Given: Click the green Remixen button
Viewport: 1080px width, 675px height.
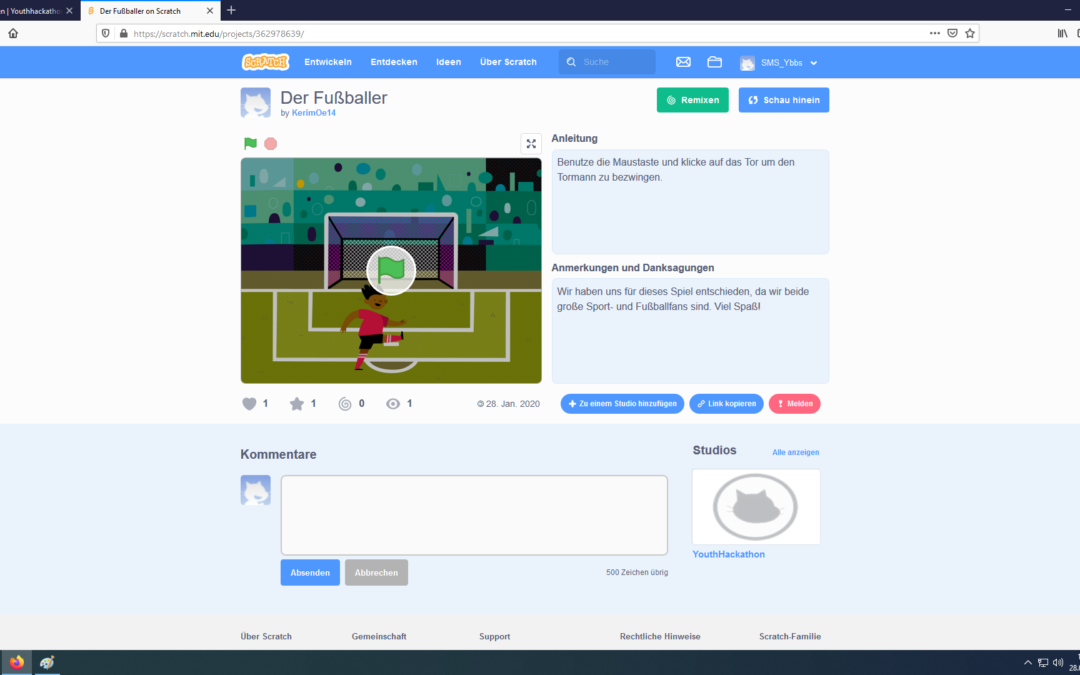Looking at the screenshot, I should point(692,100).
